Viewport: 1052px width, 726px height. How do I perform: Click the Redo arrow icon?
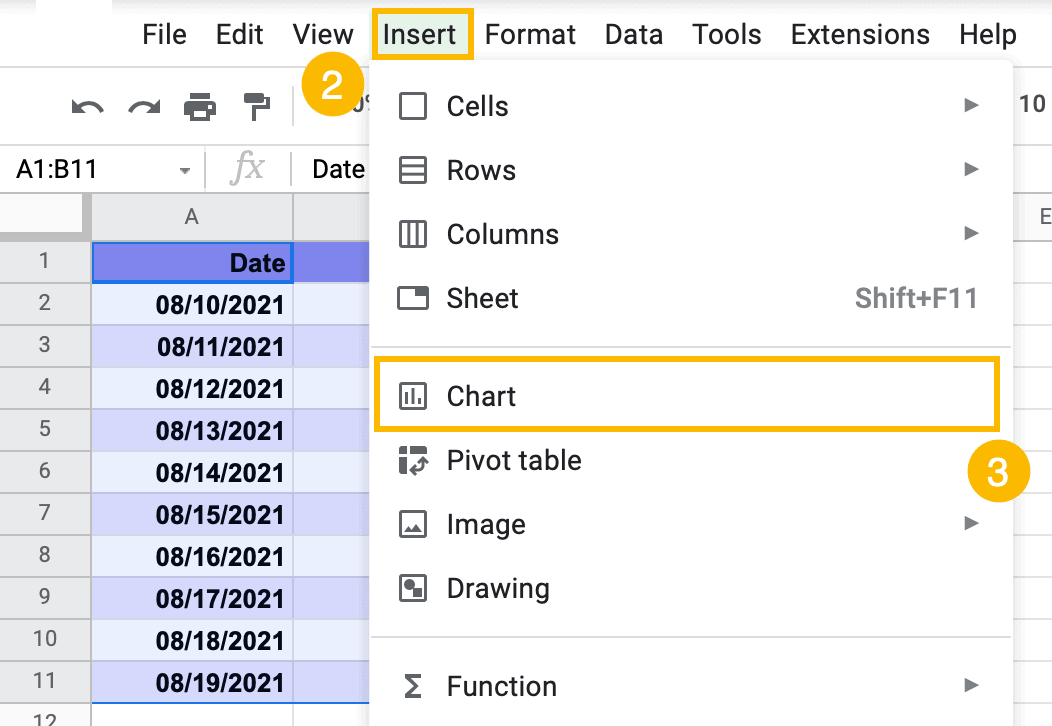(x=144, y=106)
